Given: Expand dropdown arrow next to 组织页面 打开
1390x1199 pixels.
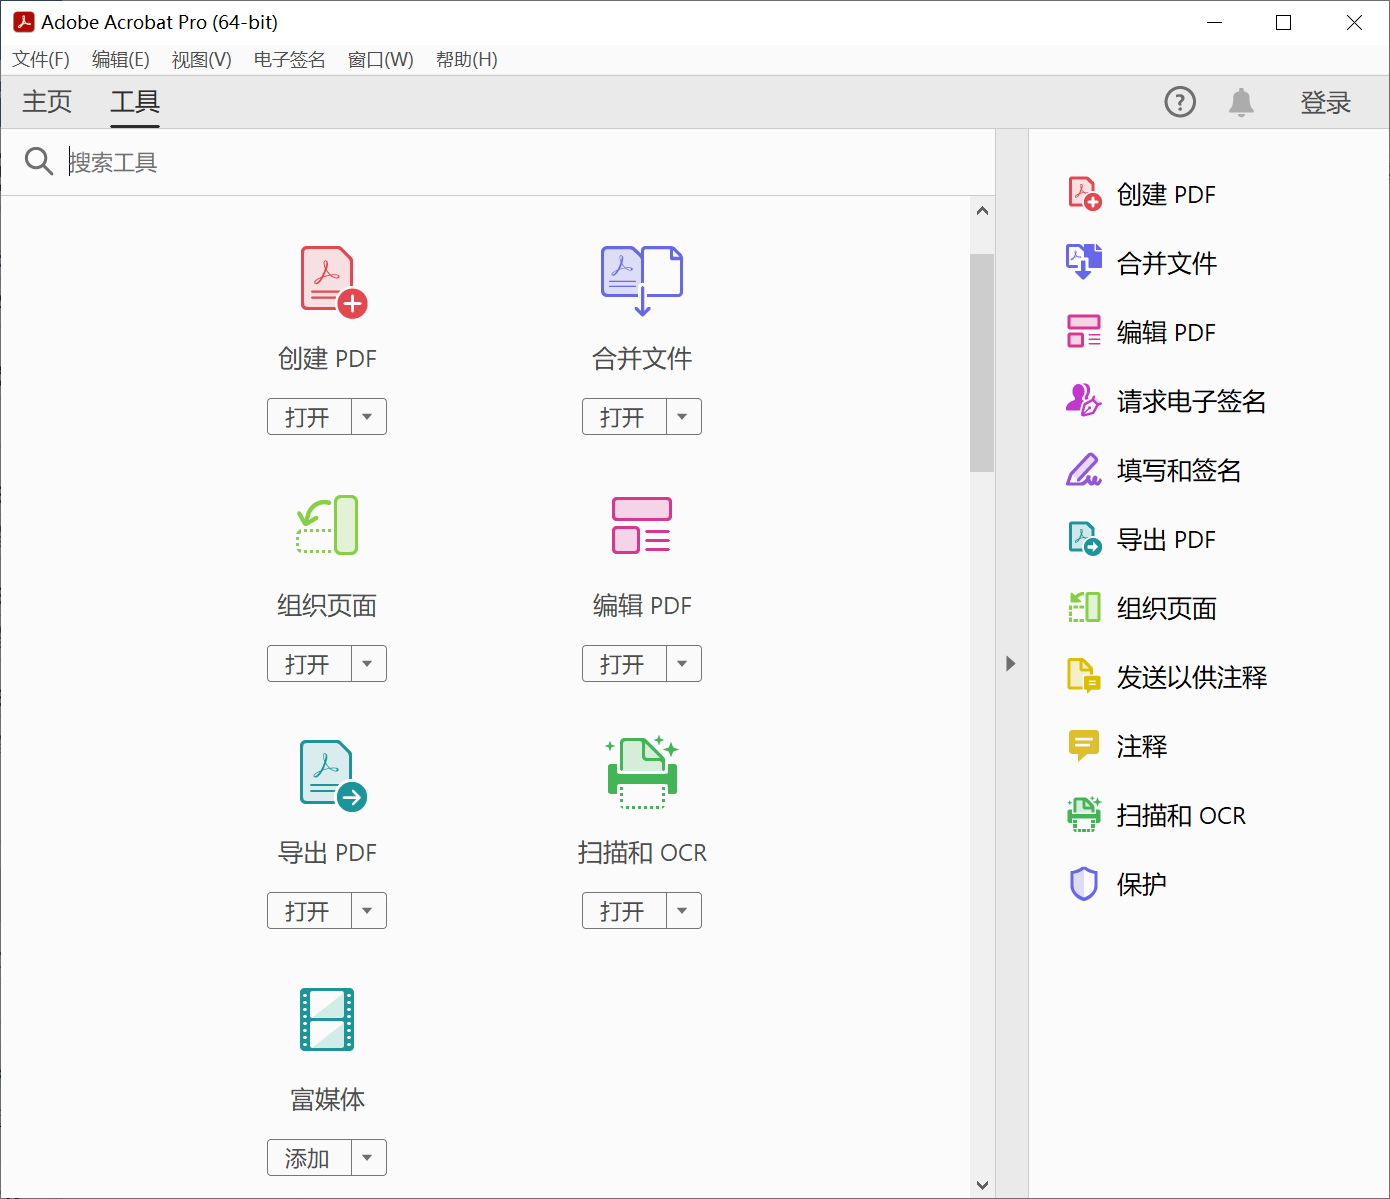Looking at the screenshot, I should pos(368,664).
